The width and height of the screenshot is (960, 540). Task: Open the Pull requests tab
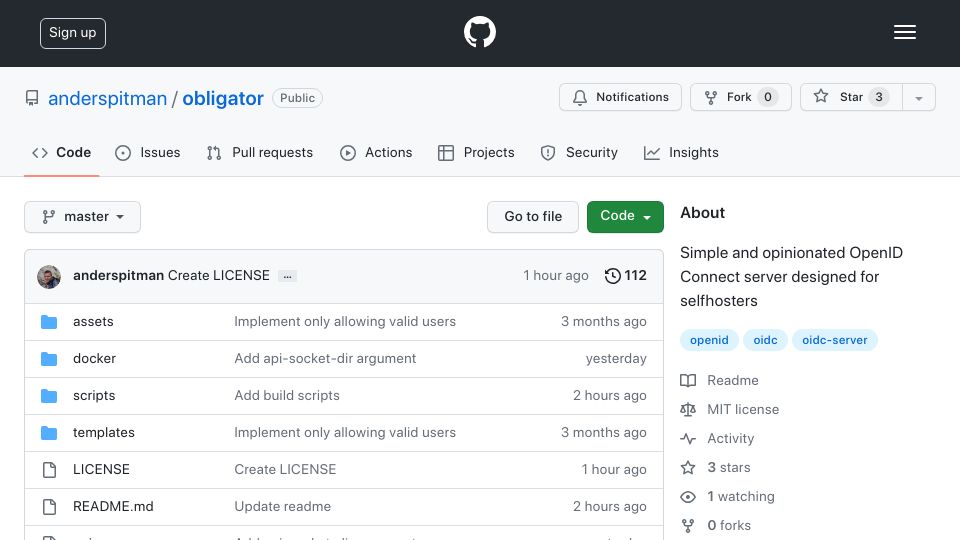[x=260, y=152]
